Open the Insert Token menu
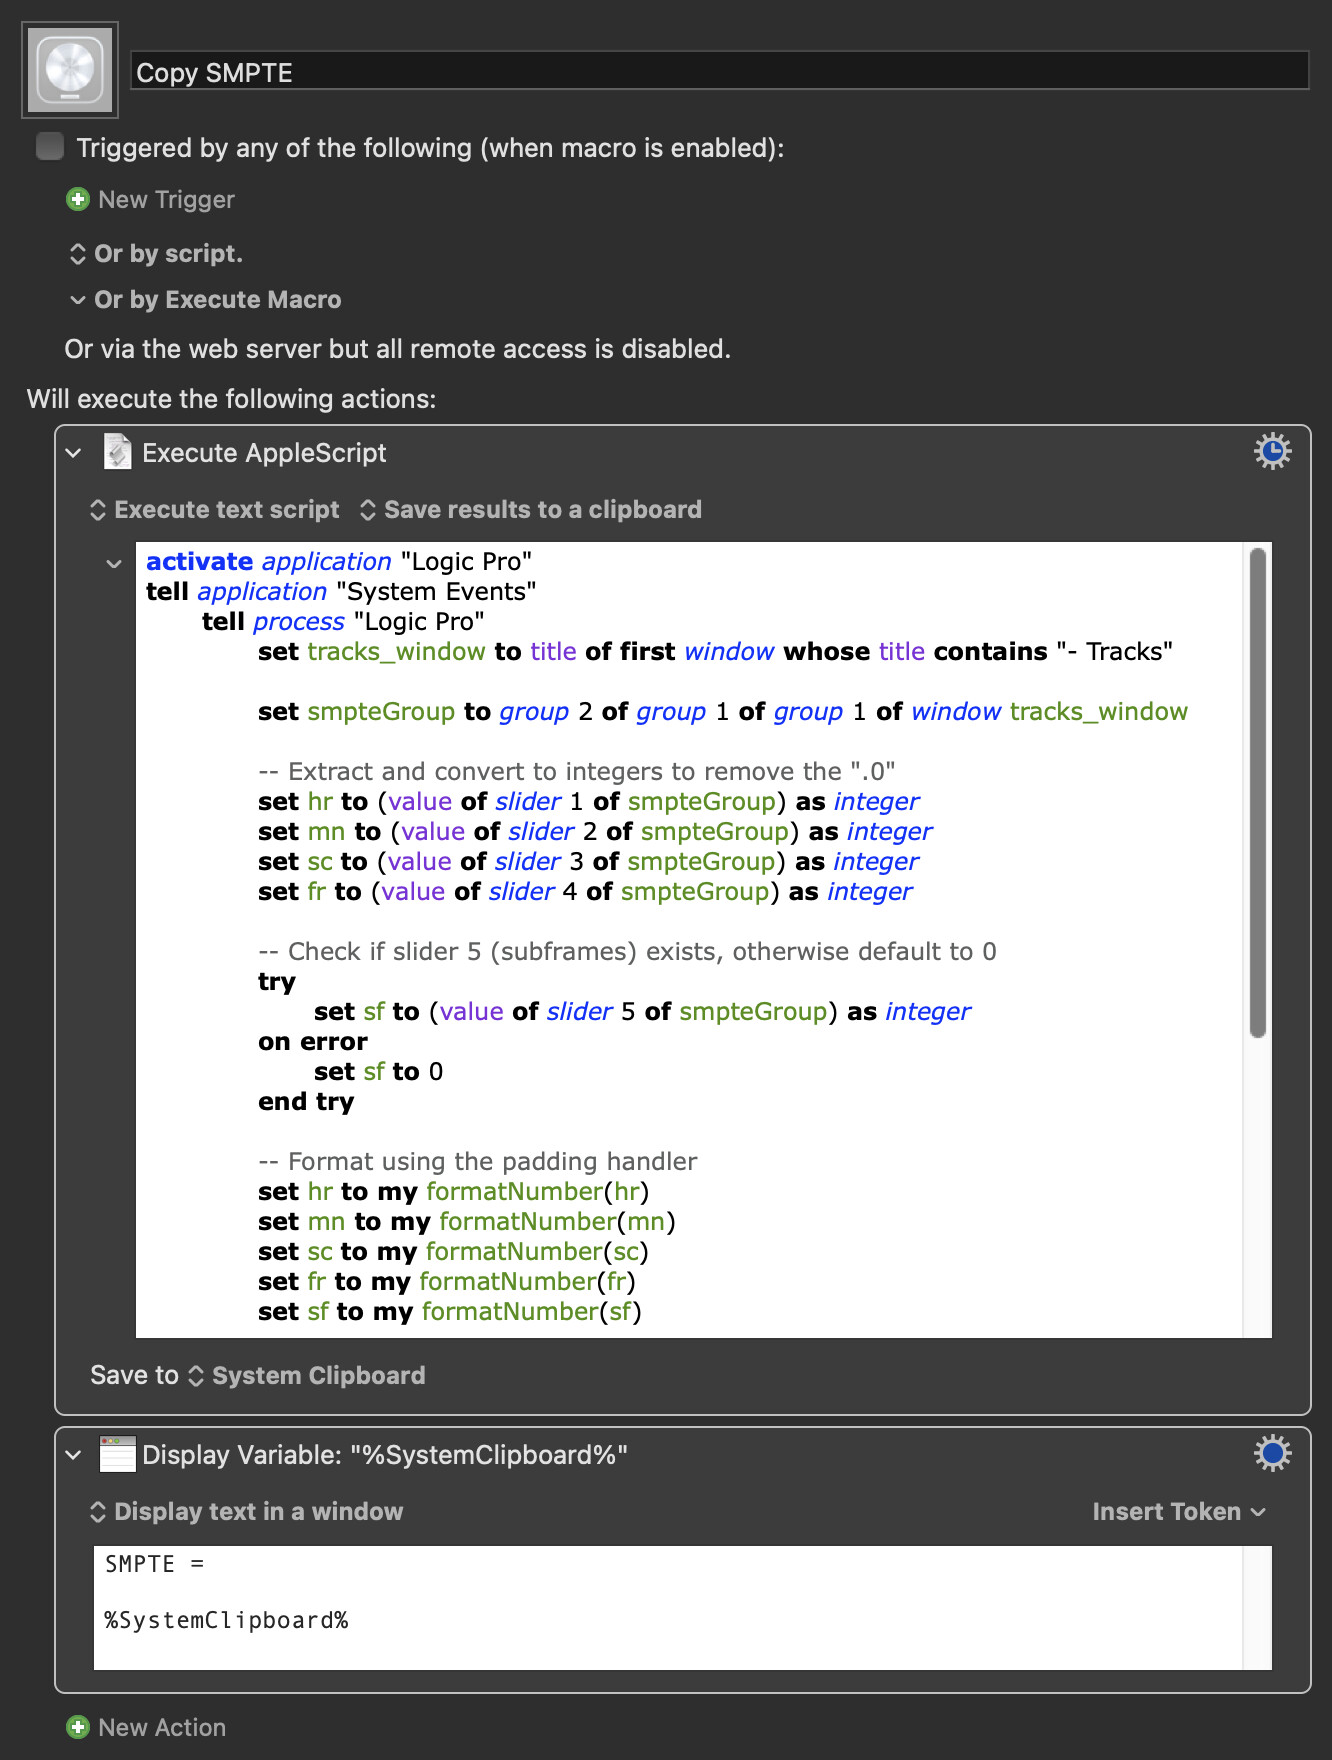Image resolution: width=1332 pixels, height=1760 pixels. pos(1178,1512)
